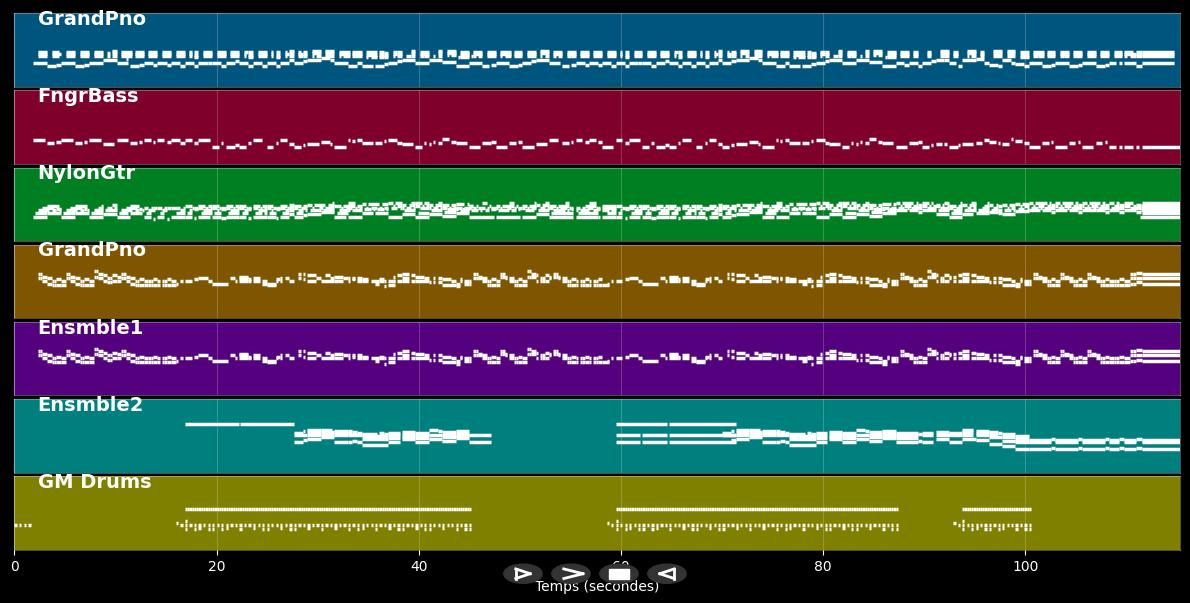Select the Ensmble1 track label
Screen dimensions: 1190x603
point(90,328)
